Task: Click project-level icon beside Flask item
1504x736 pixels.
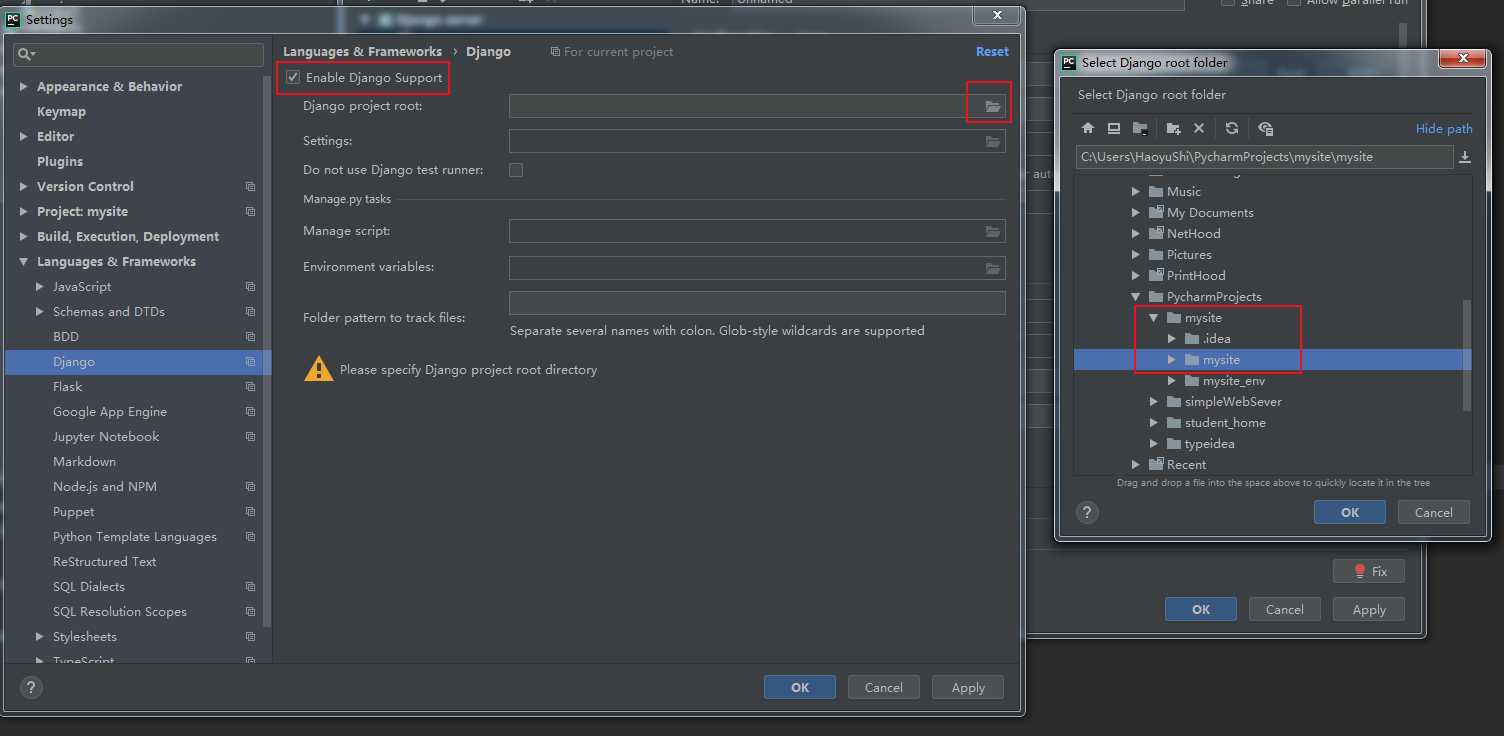Action: pos(250,387)
